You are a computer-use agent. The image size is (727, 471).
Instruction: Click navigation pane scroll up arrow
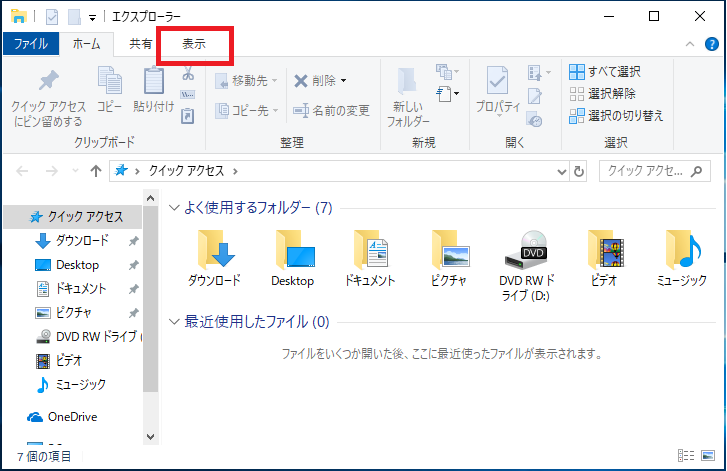(151, 198)
